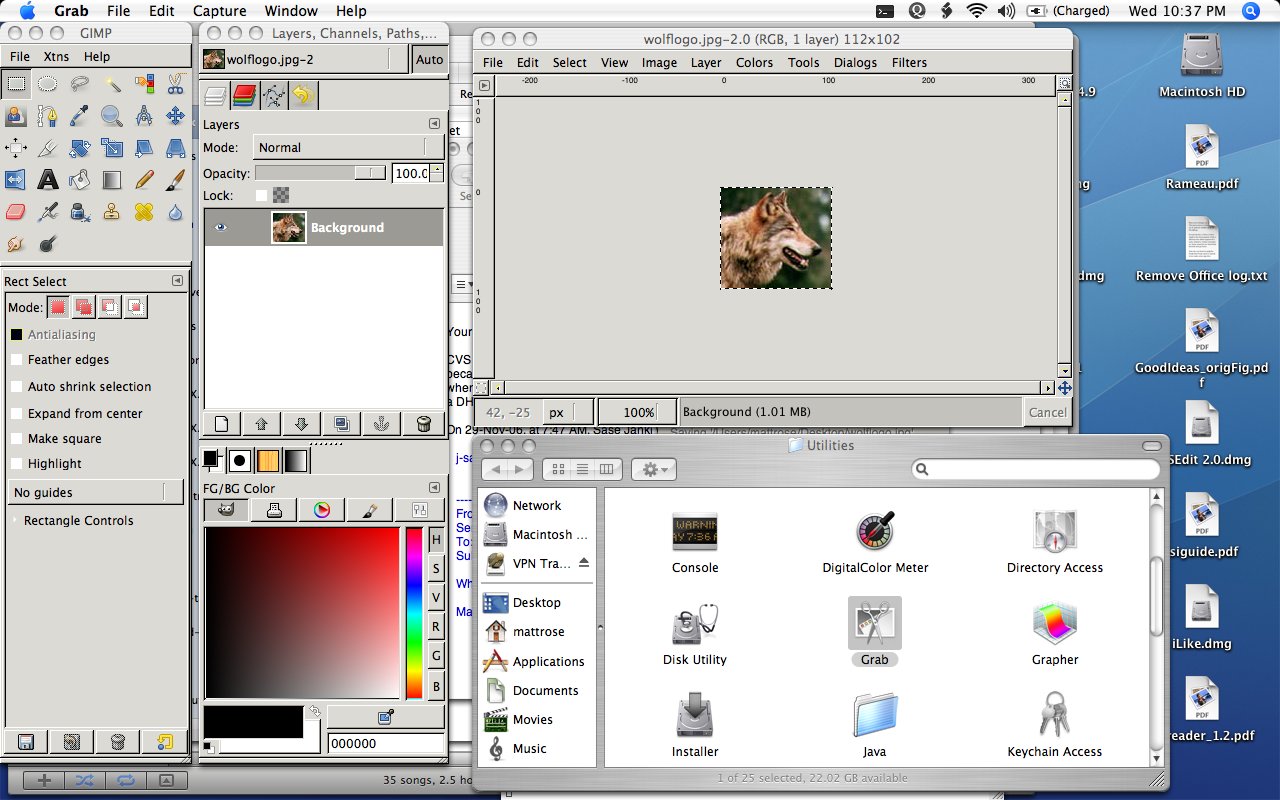Image resolution: width=1280 pixels, height=800 pixels.
Task: Toggle the Lock alpha channel checkbox
Action: (262, 196)
